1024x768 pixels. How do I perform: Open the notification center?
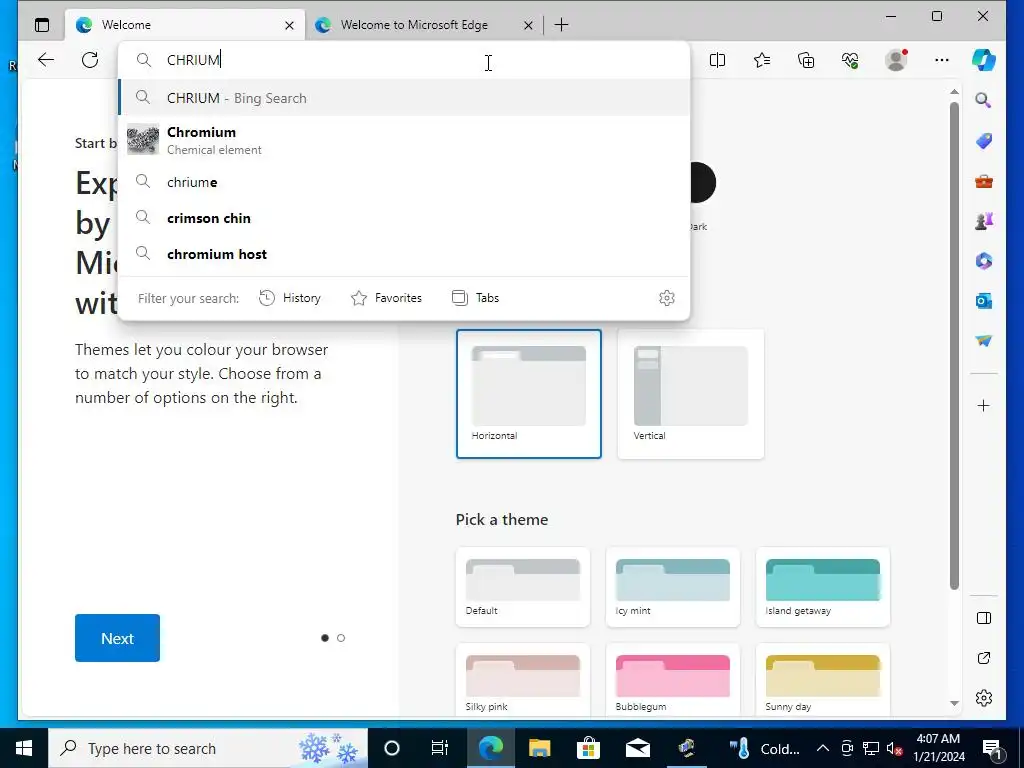click(992, 748)
